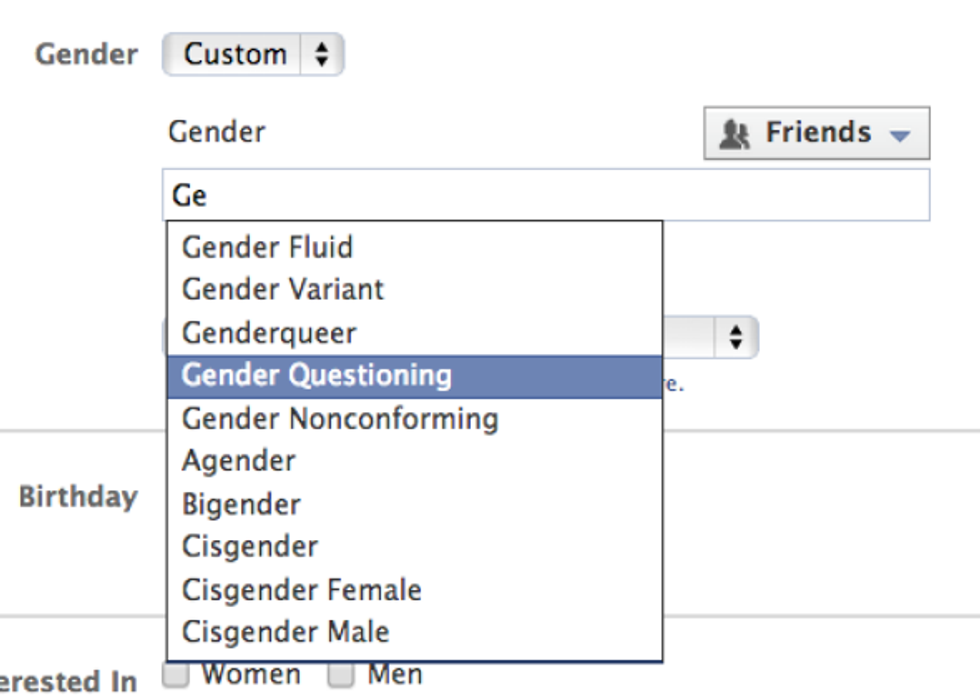The width and height of the screenshot is (980, 699).
Task: Open the Gender Custom dropdown
Action: click(252, 54)
